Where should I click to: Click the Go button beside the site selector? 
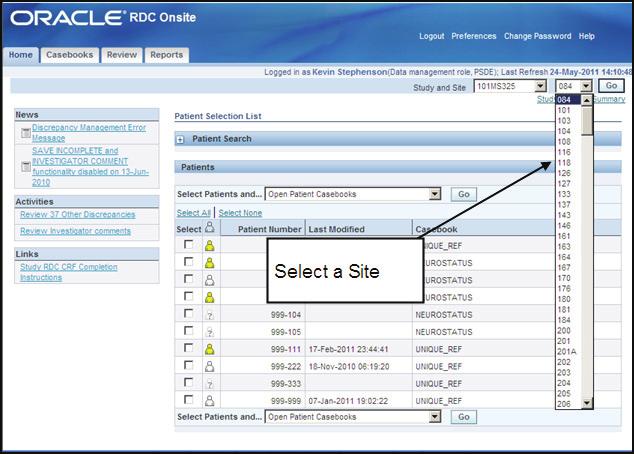[611, 86]
